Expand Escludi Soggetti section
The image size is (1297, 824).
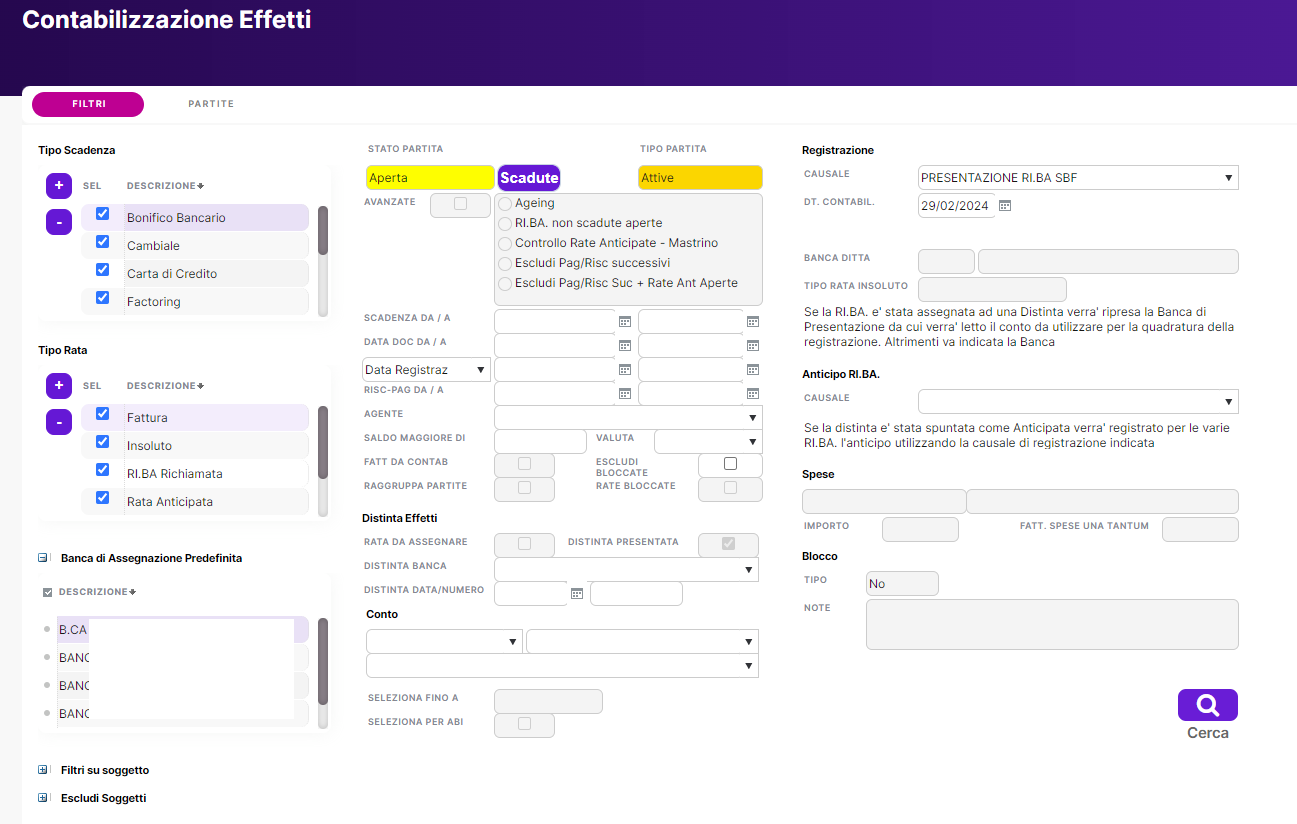pos(43,798)
